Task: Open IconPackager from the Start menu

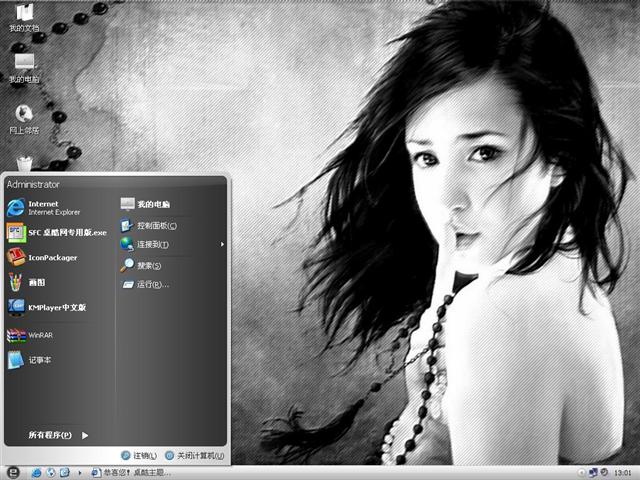Action: click(50, 257)
